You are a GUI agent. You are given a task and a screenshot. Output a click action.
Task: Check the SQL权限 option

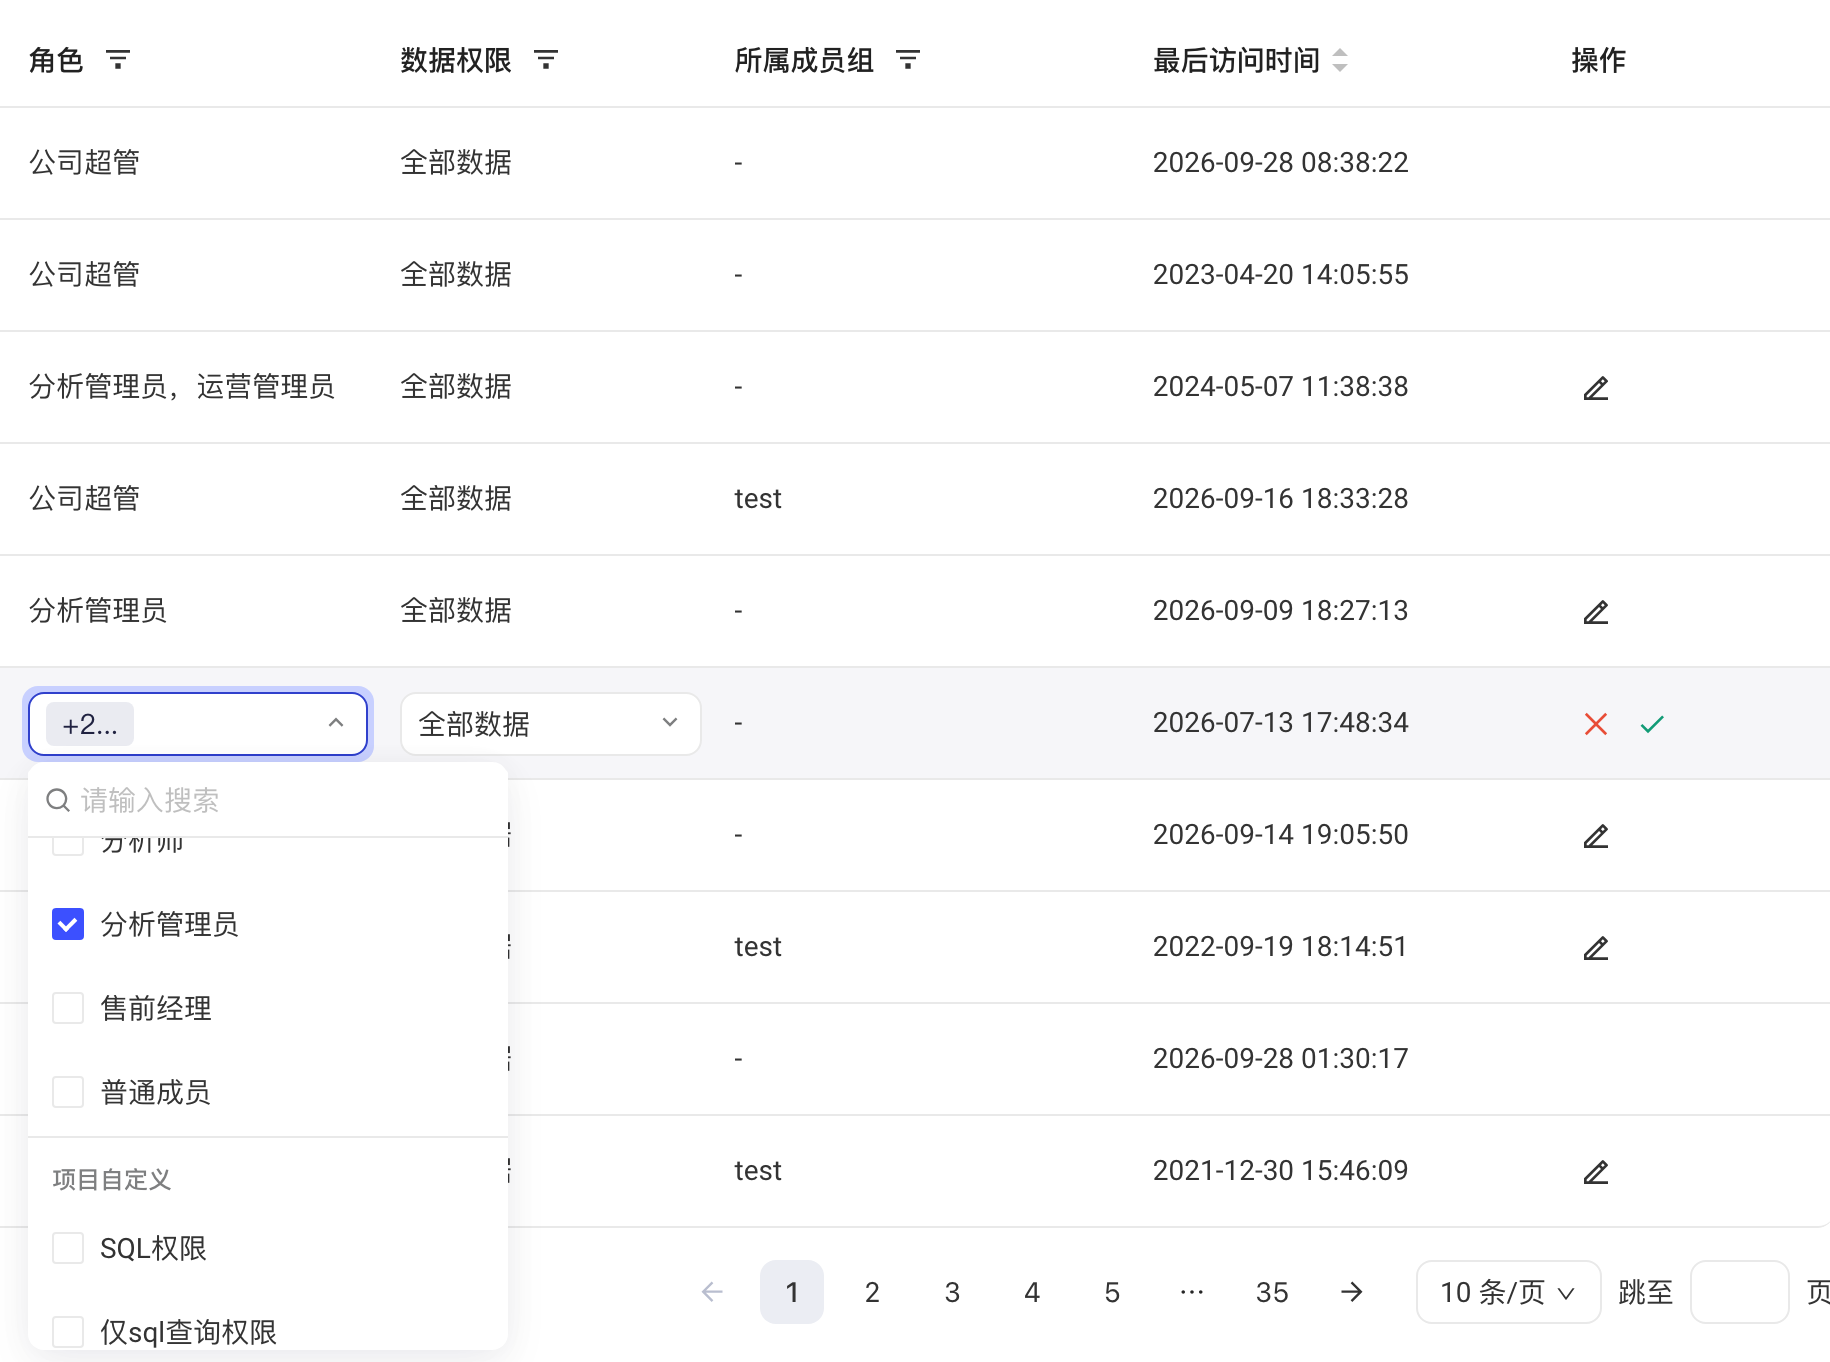tap(68, 1248)
